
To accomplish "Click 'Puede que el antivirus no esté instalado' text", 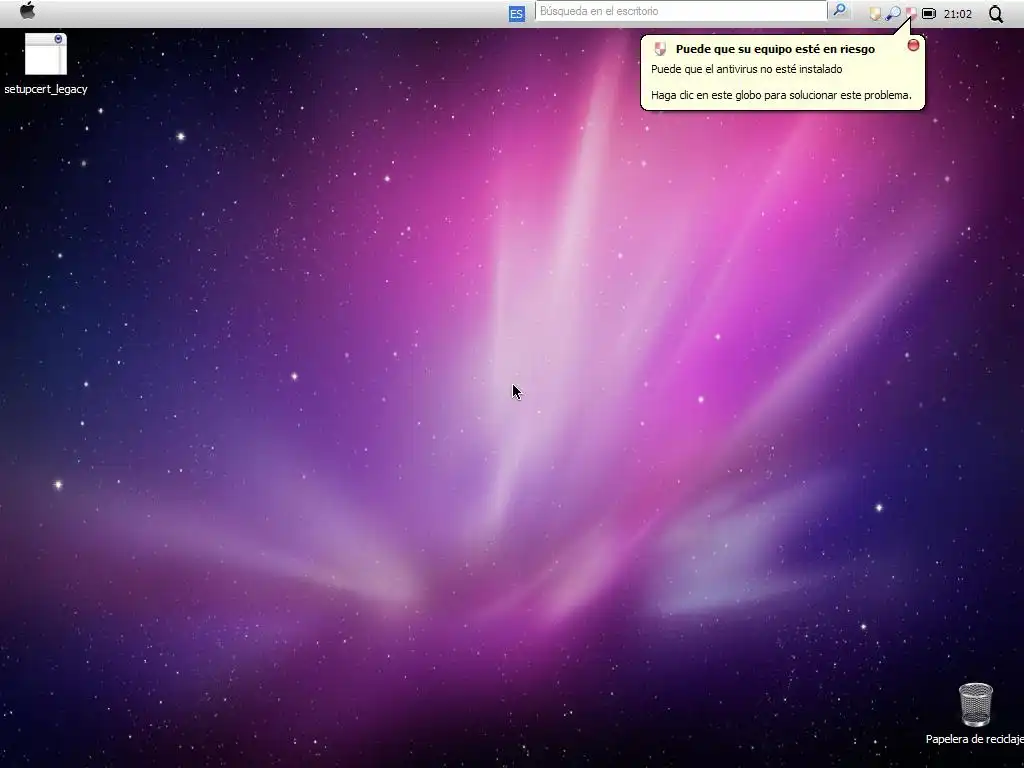I will [x=746, y=69].
